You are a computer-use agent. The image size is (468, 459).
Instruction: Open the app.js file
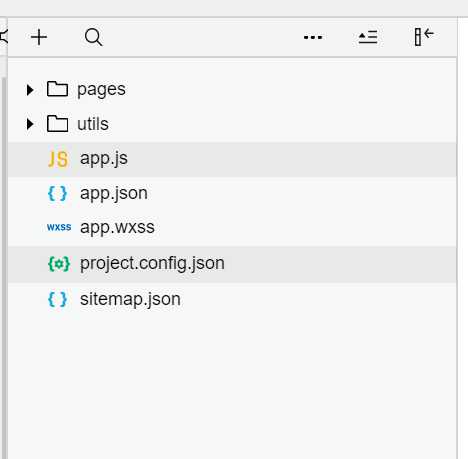point(232,159)
